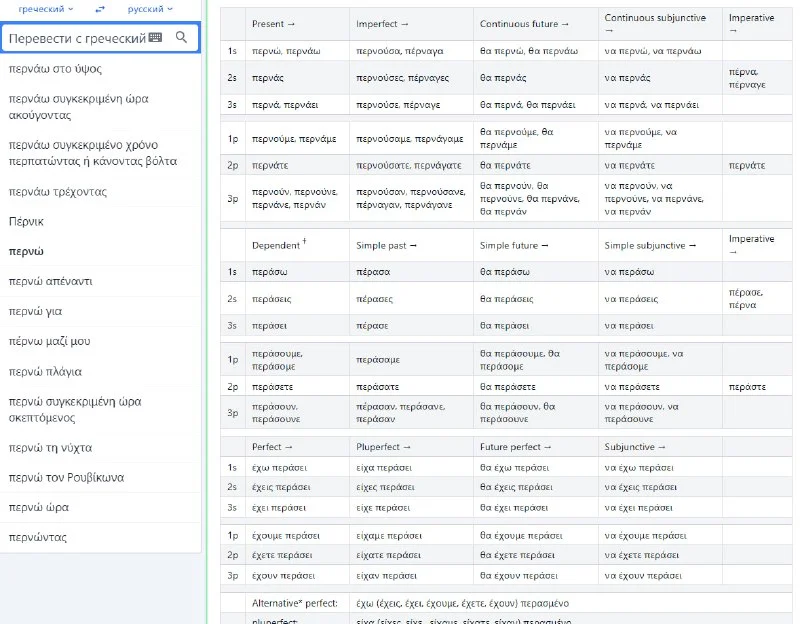Open suggestion πέρνω μαζί μου
Image resolution: width=800 pixels, height=624 pixels.
pos(49,341)
